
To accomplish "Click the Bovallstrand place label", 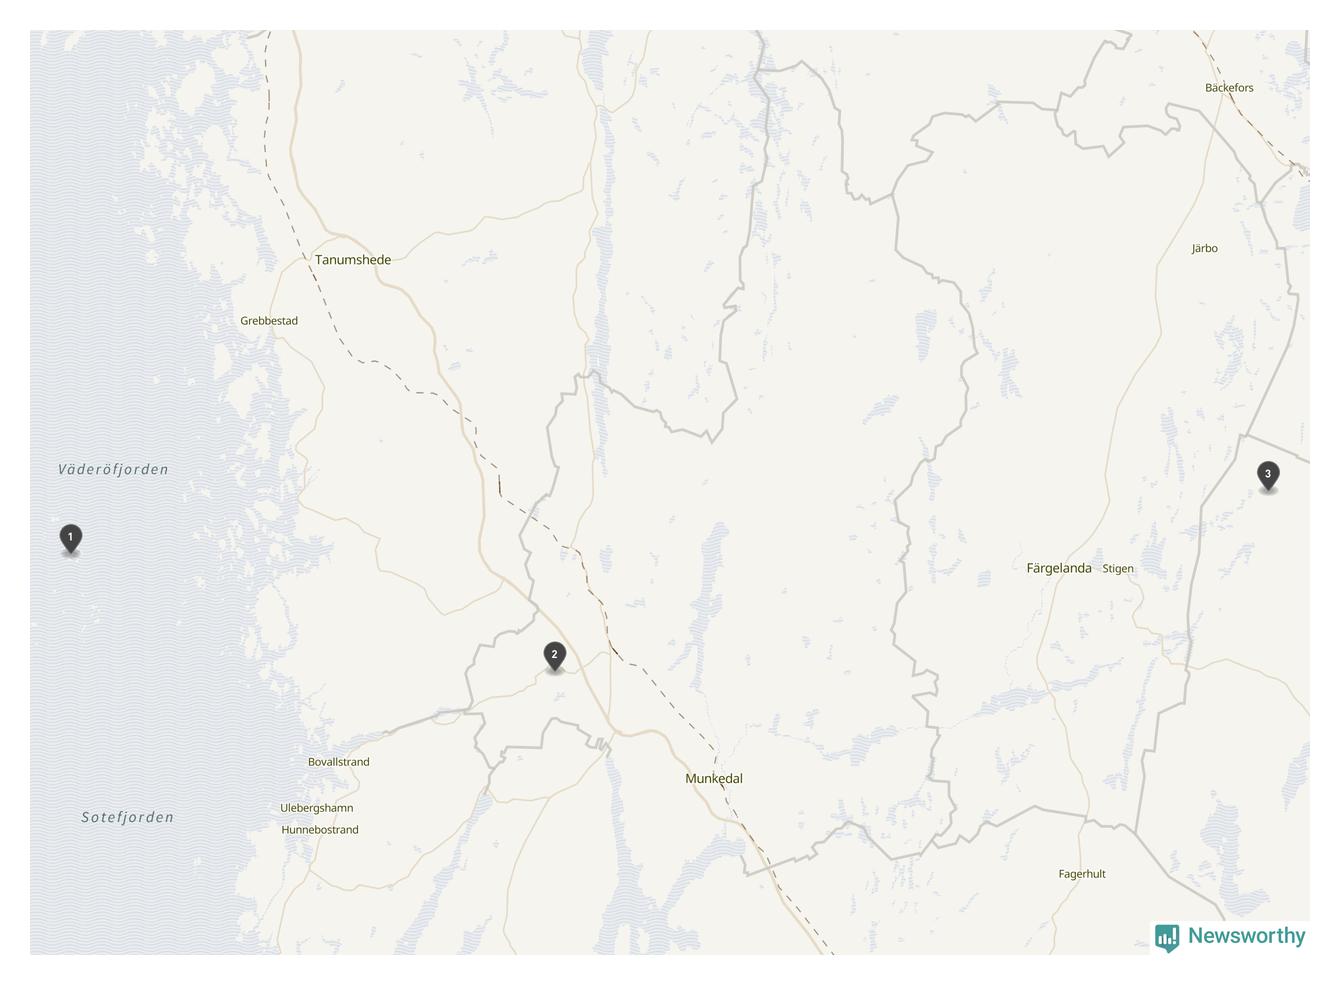I will point(339,762).
